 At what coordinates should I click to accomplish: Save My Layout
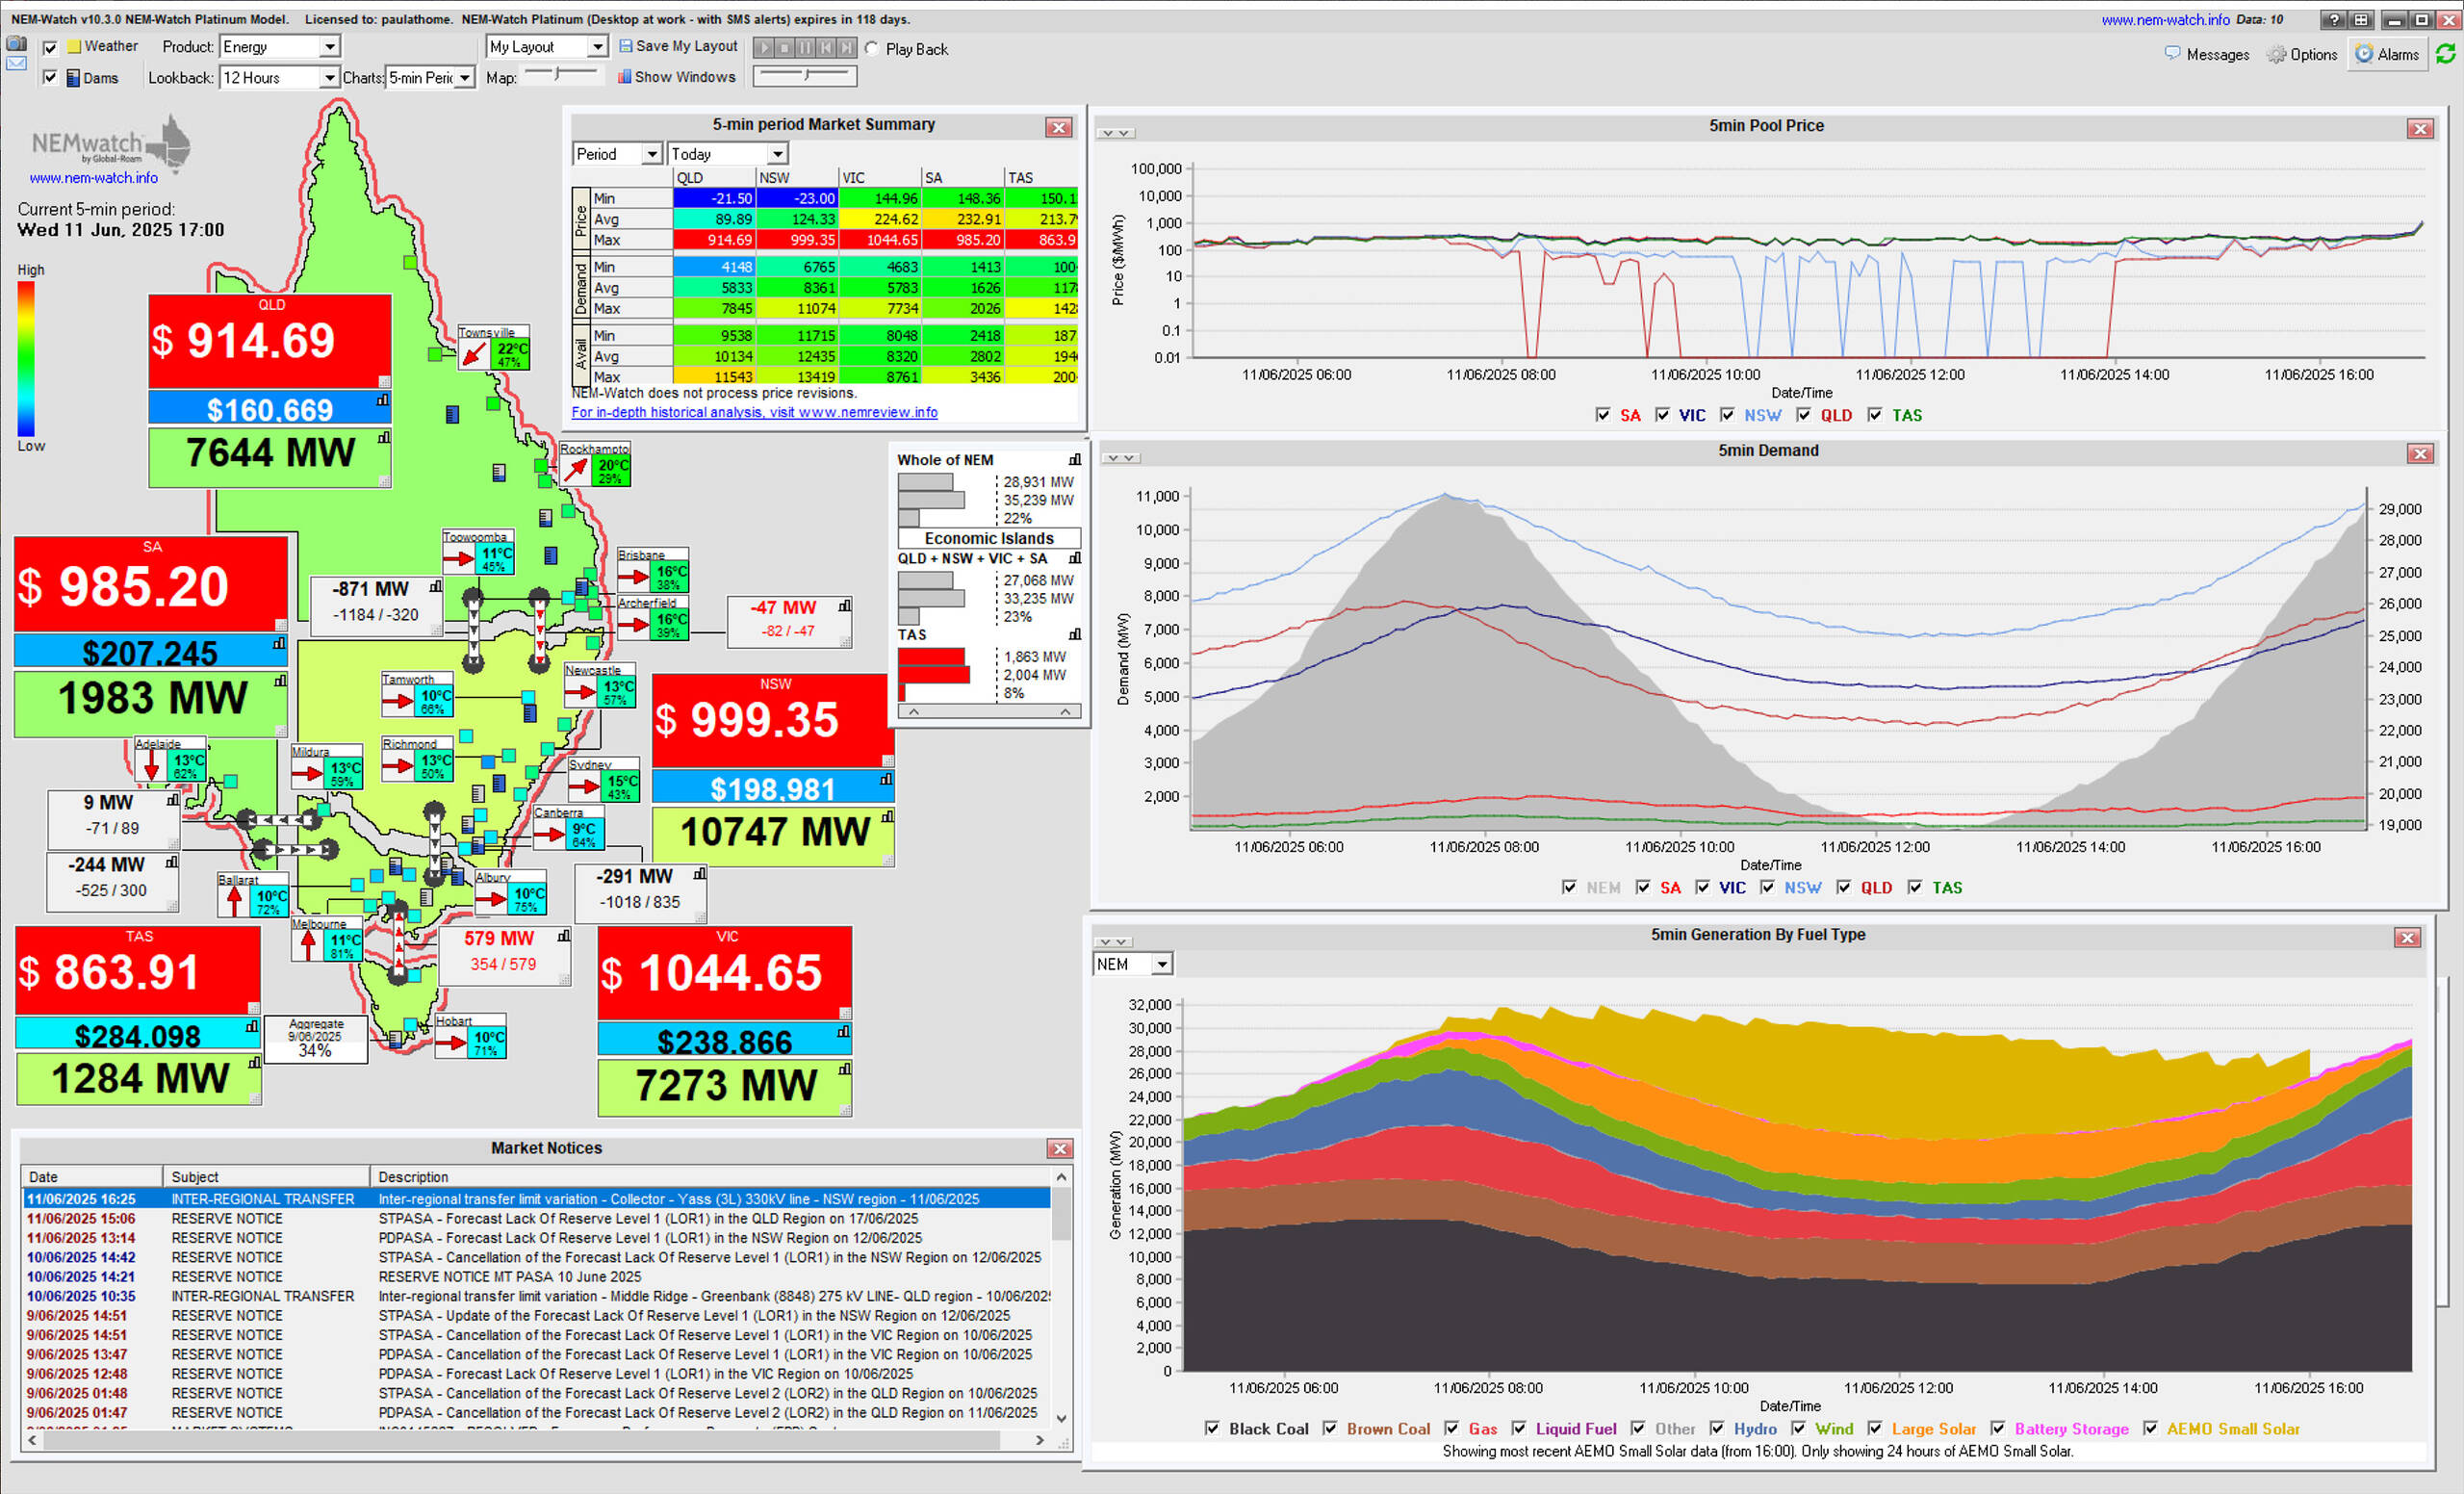678,46
